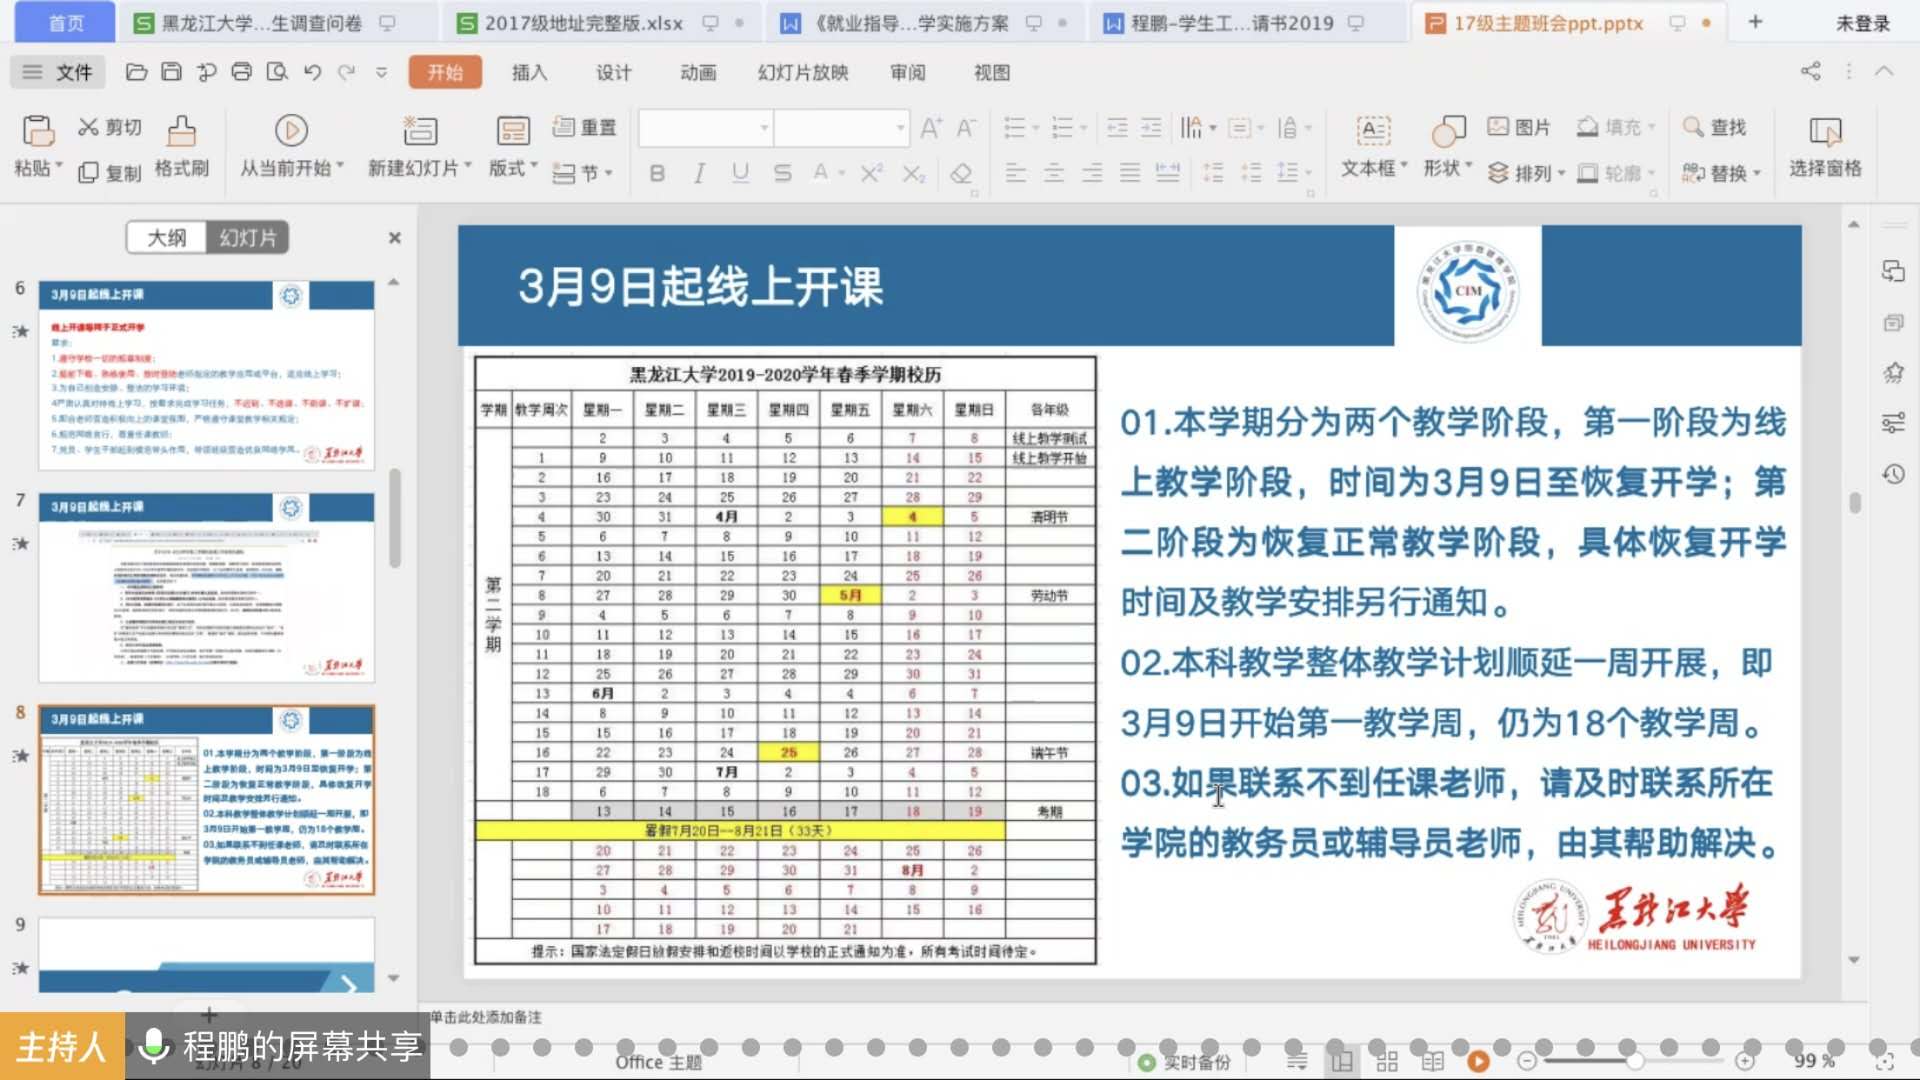Expand the 新建幻灯片 dropdown arrow
This screenshot has height=1080, width=1920.
click(x=468, y=166)
